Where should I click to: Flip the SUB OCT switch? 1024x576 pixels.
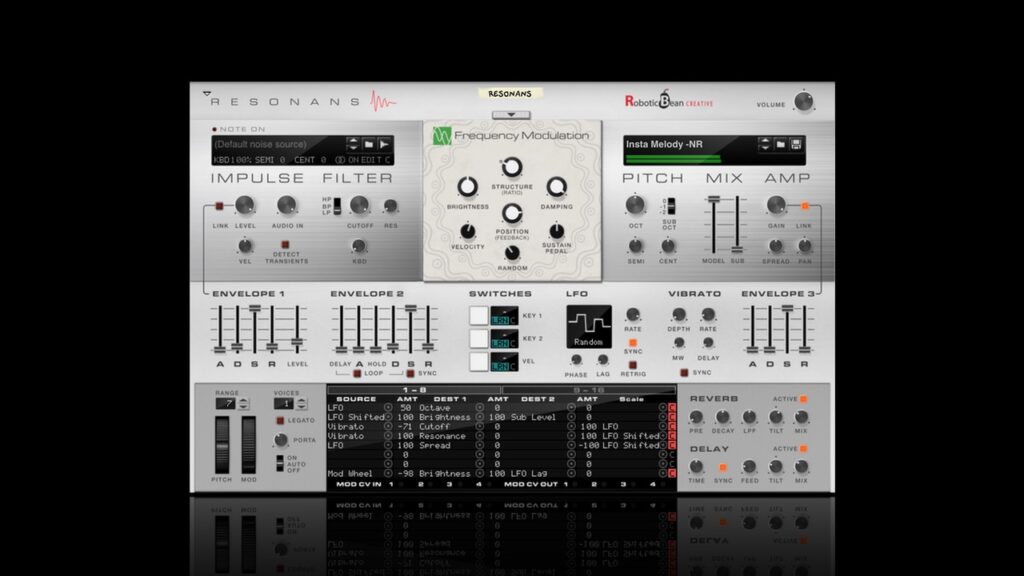671,206
